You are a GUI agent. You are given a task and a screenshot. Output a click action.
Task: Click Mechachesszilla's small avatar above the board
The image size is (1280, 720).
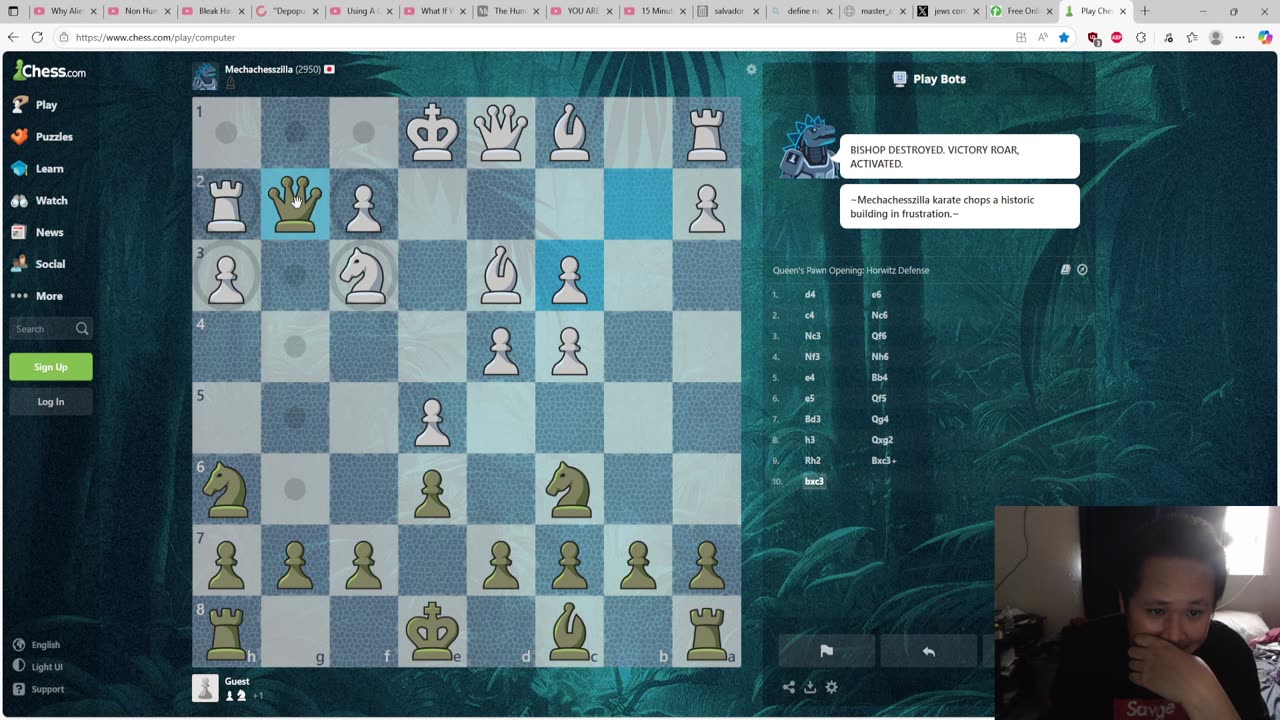click(x=205, y=77)
